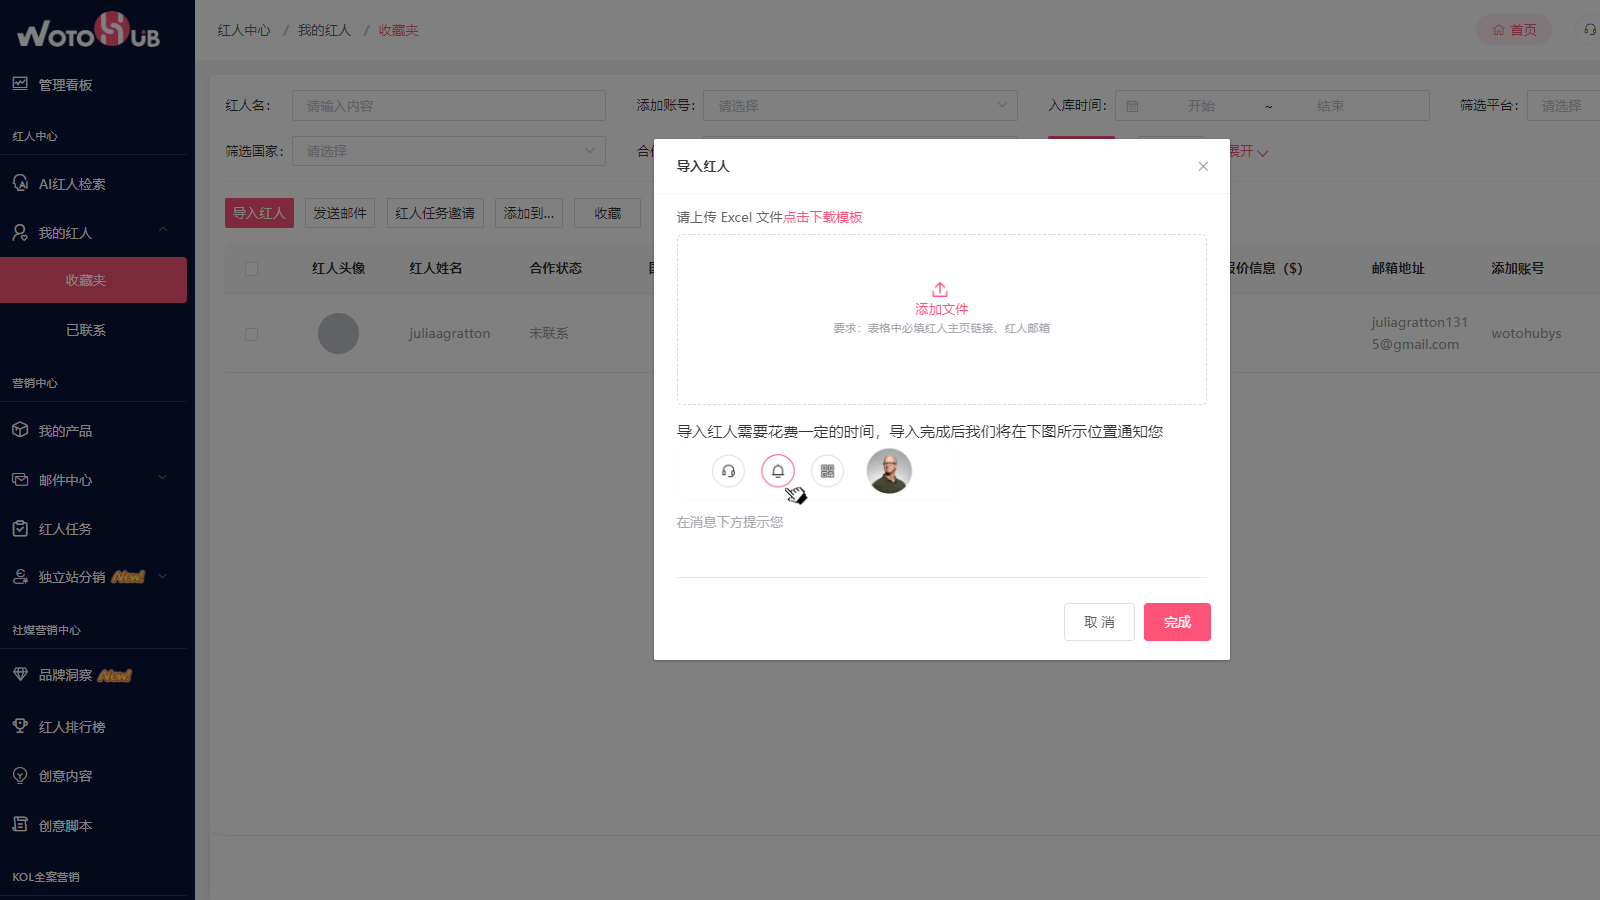Navigate to 红人中心 in the breadcrumb
This screenshot has height=900, width=1600.
coord(243,30)
